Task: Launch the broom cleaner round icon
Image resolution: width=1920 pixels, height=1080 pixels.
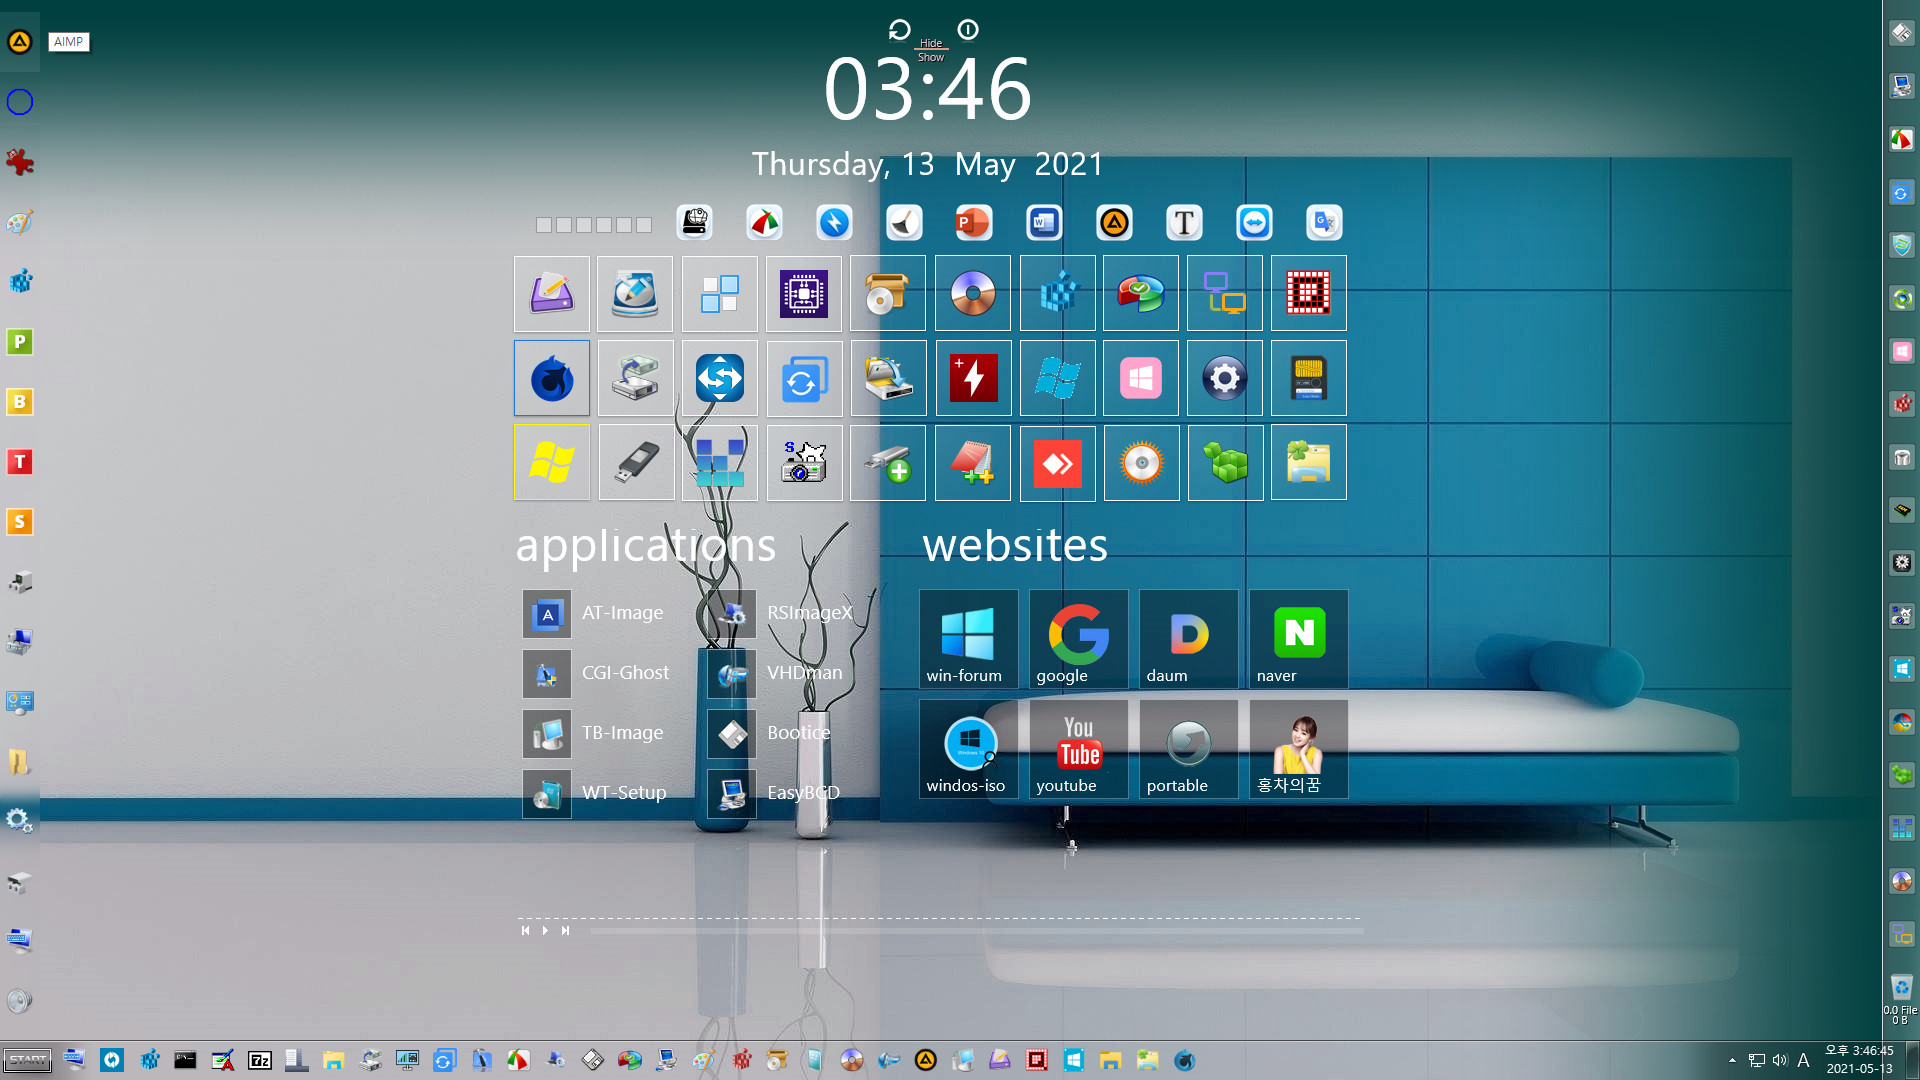Action: coord(904,222)
